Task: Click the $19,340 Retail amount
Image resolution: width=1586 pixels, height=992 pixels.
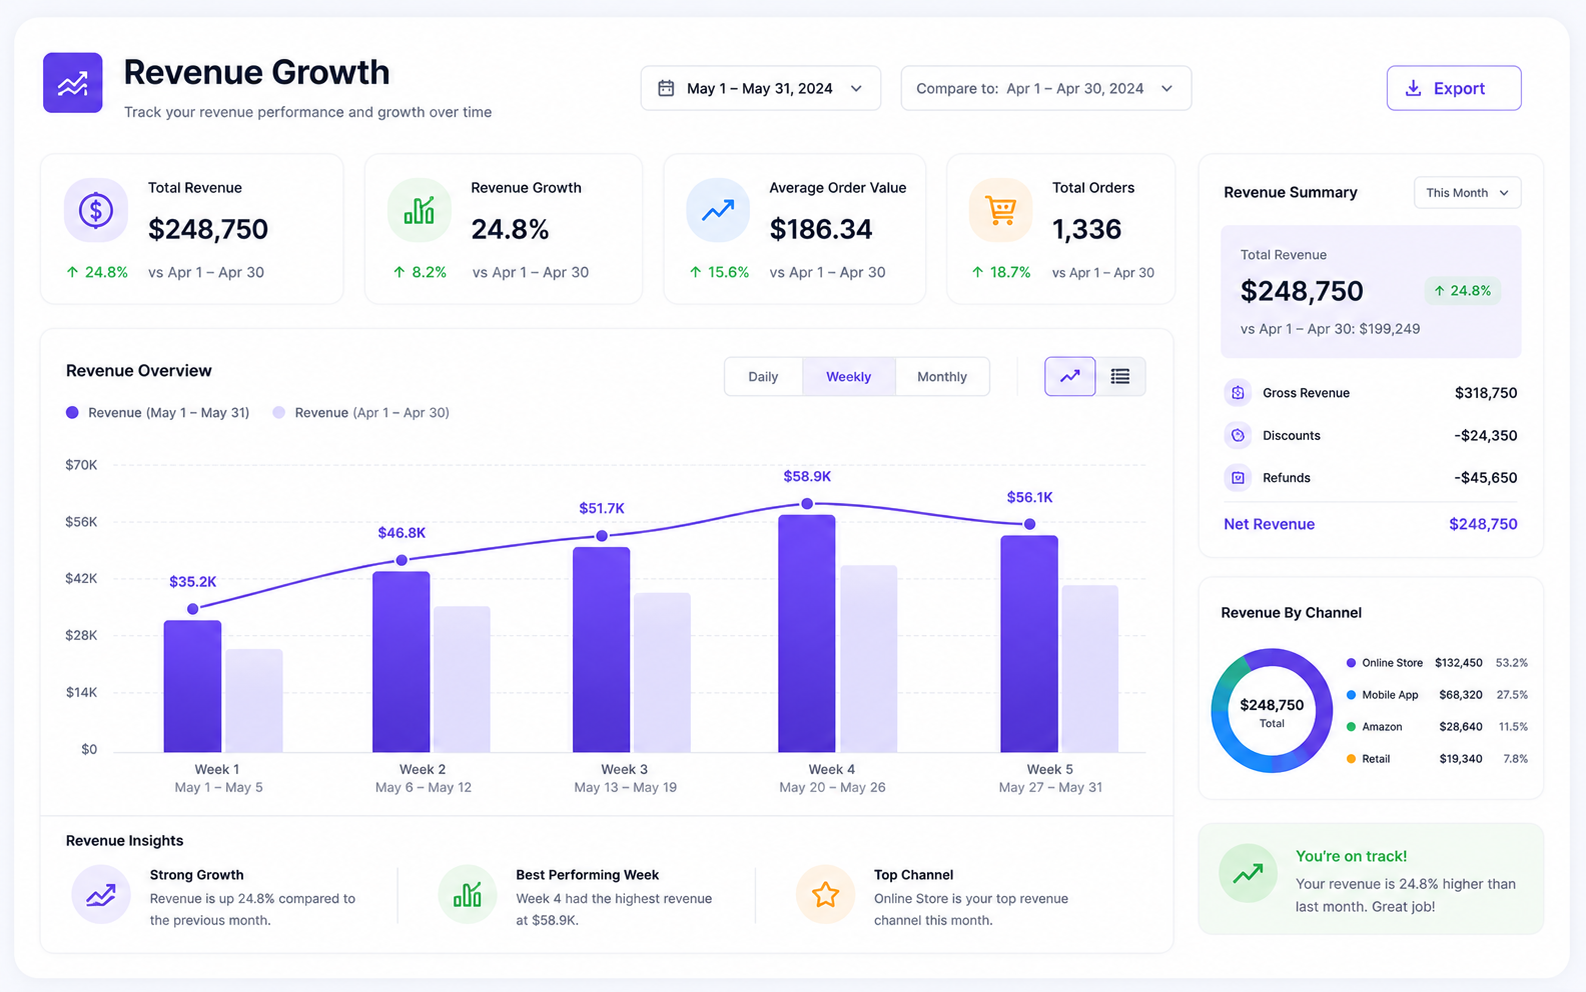Action: point(1461,759)
